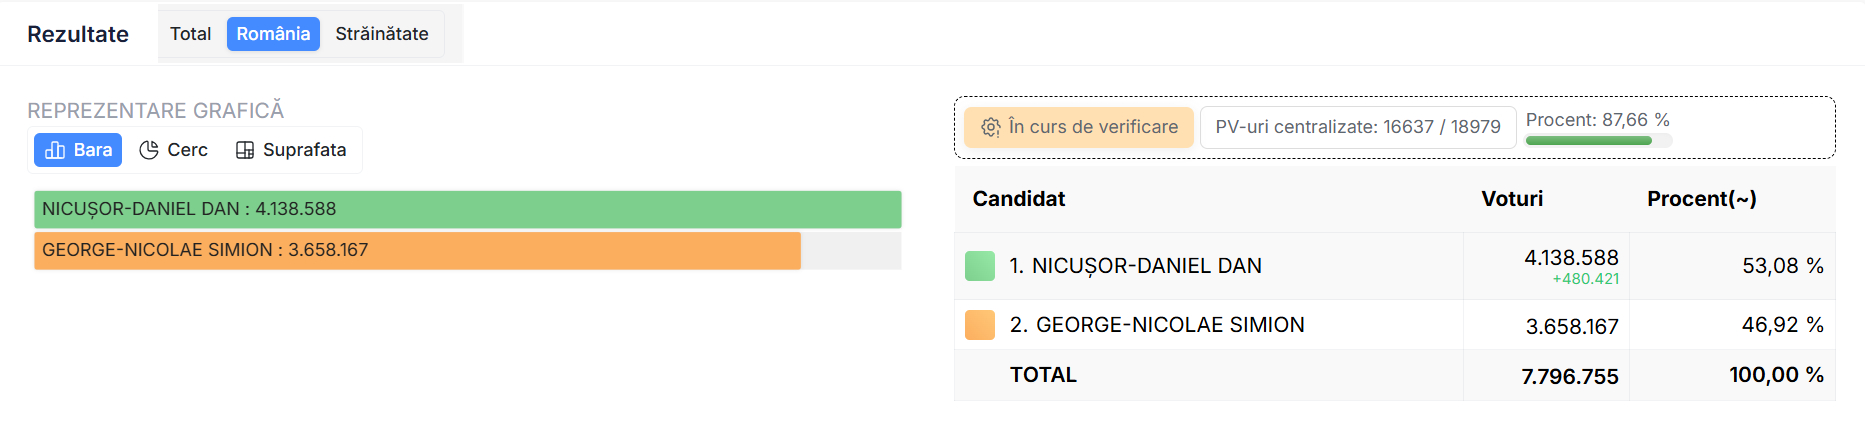The image size is (1865, 446).
Task: Click the pie chart icon for Cerc
Action: [149, 150]
